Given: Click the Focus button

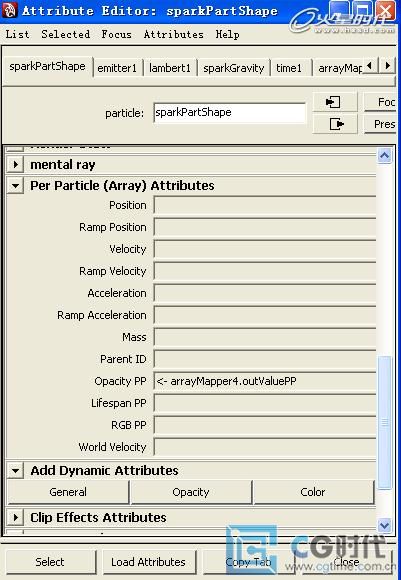Looking at the screenshot, I should pyautogui.click(x=380, y=102).
